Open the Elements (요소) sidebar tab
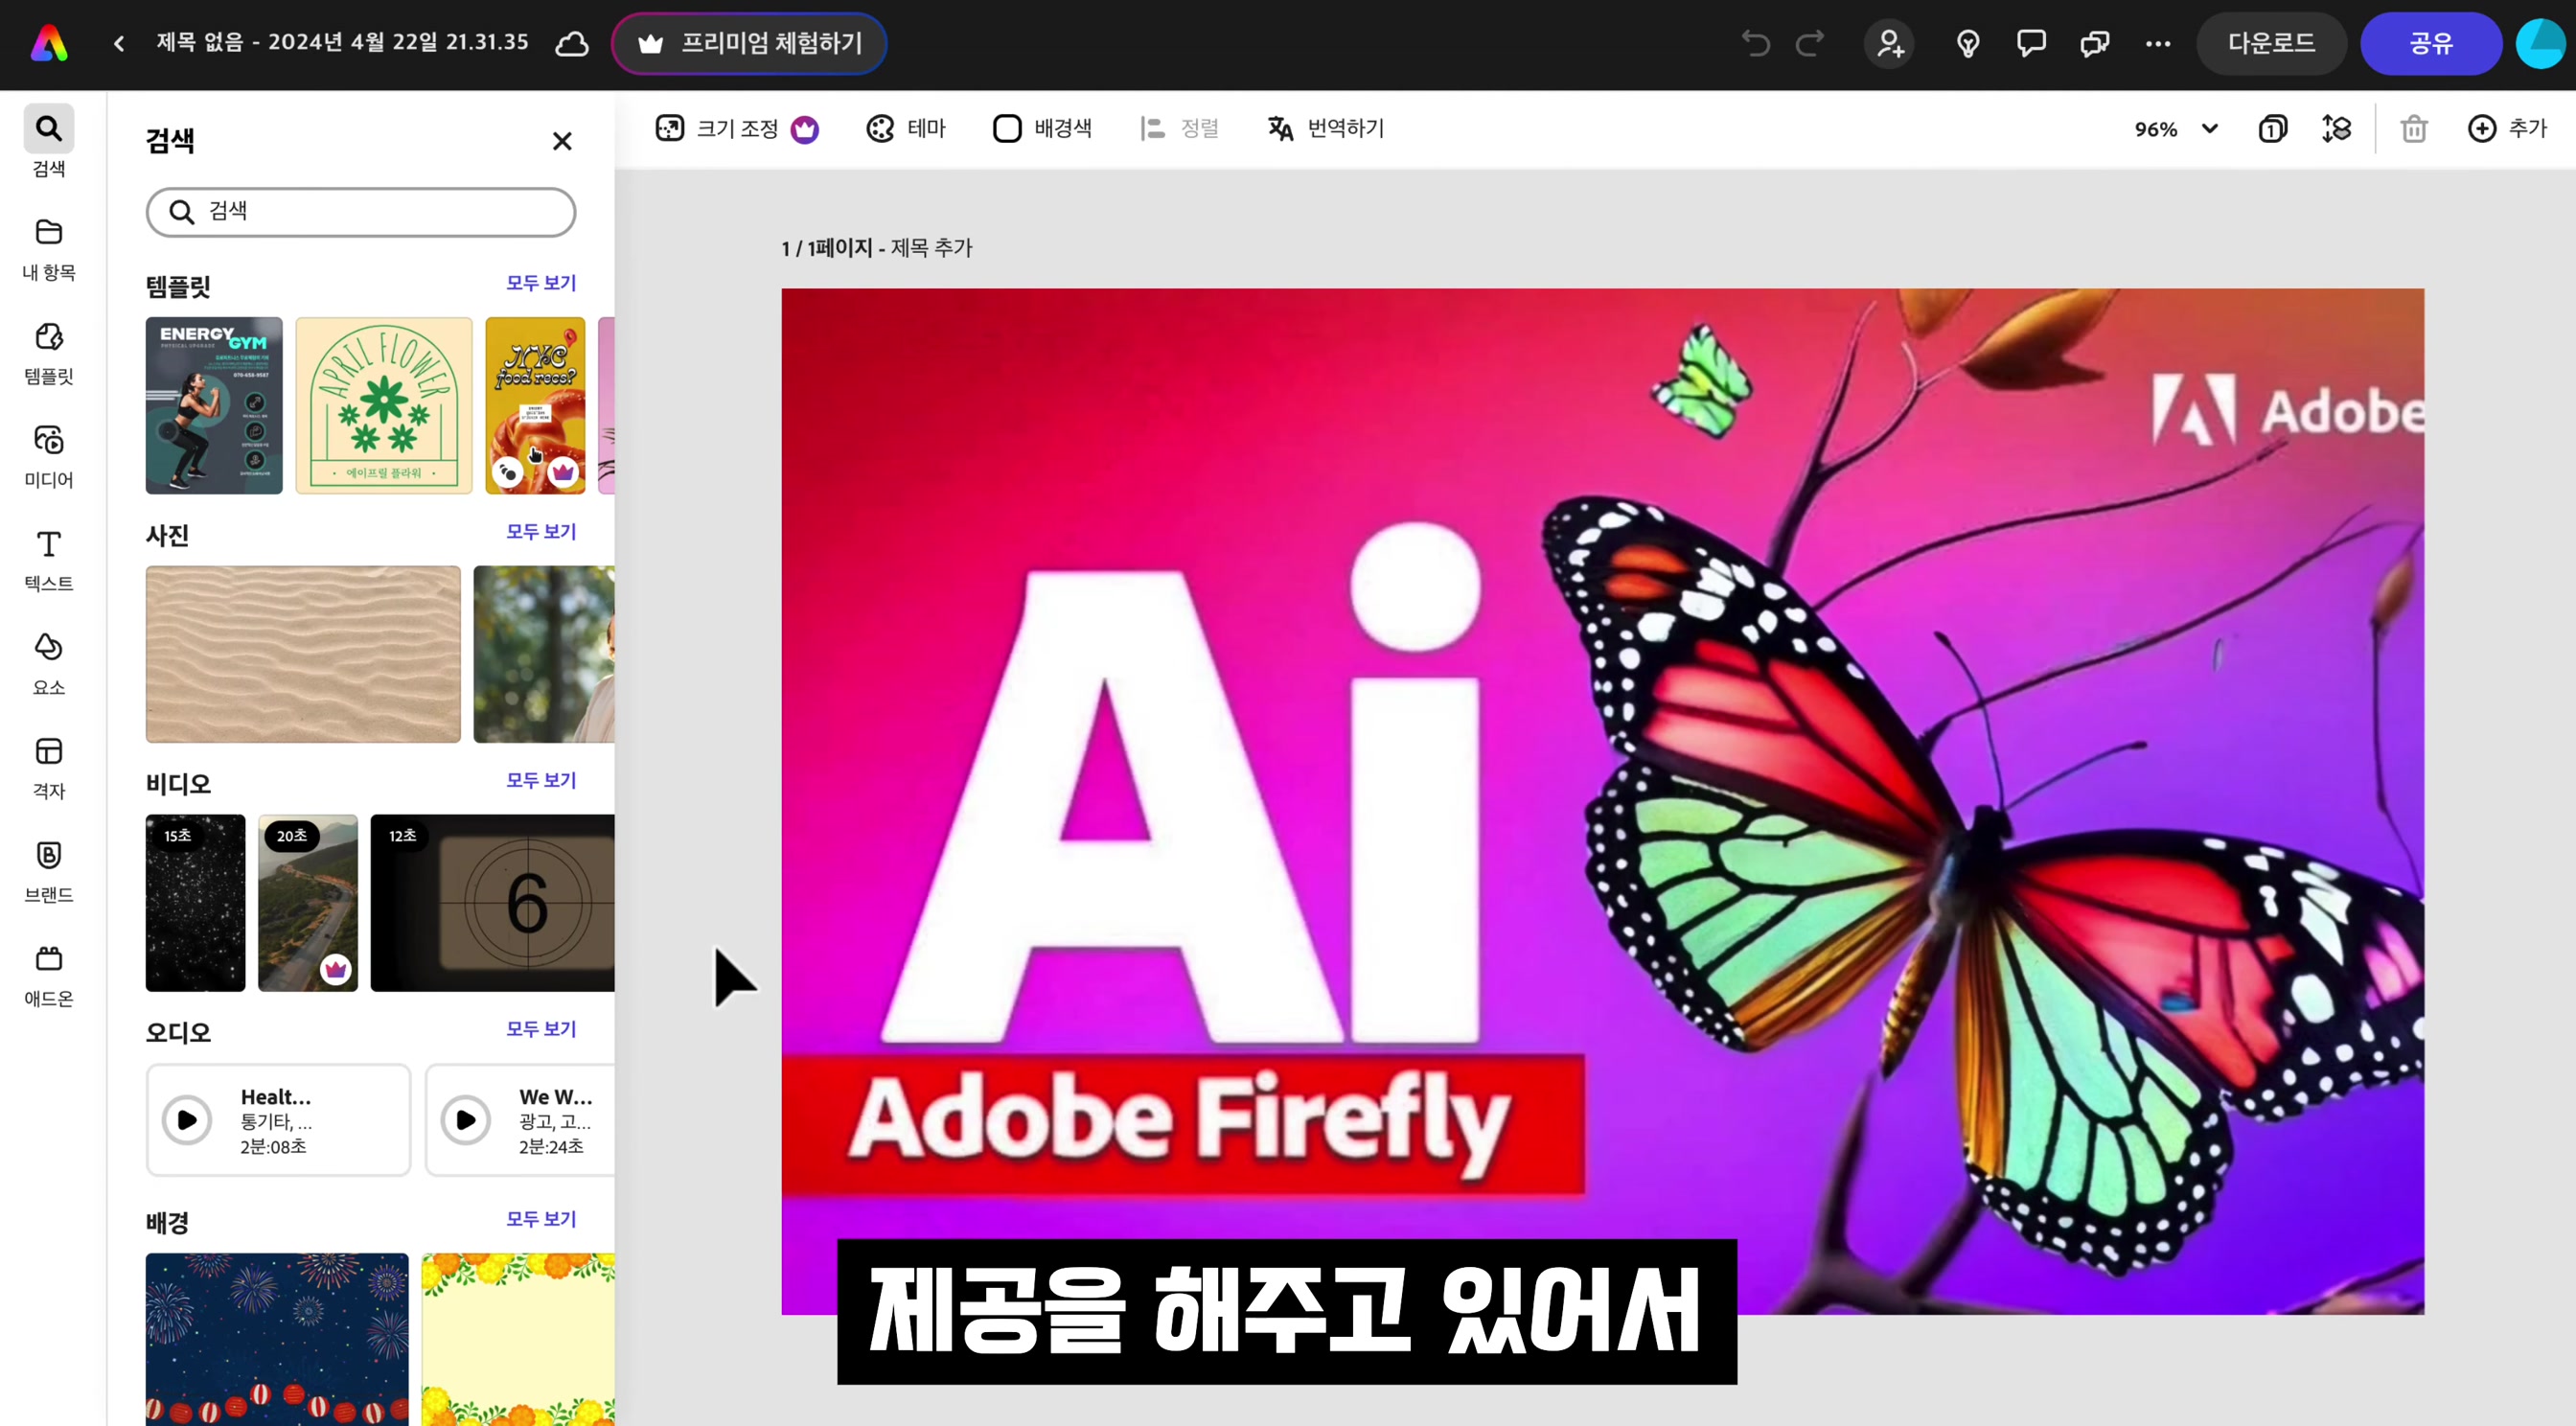Screen dimensions: 2576x1426 (x=49, y=665)
